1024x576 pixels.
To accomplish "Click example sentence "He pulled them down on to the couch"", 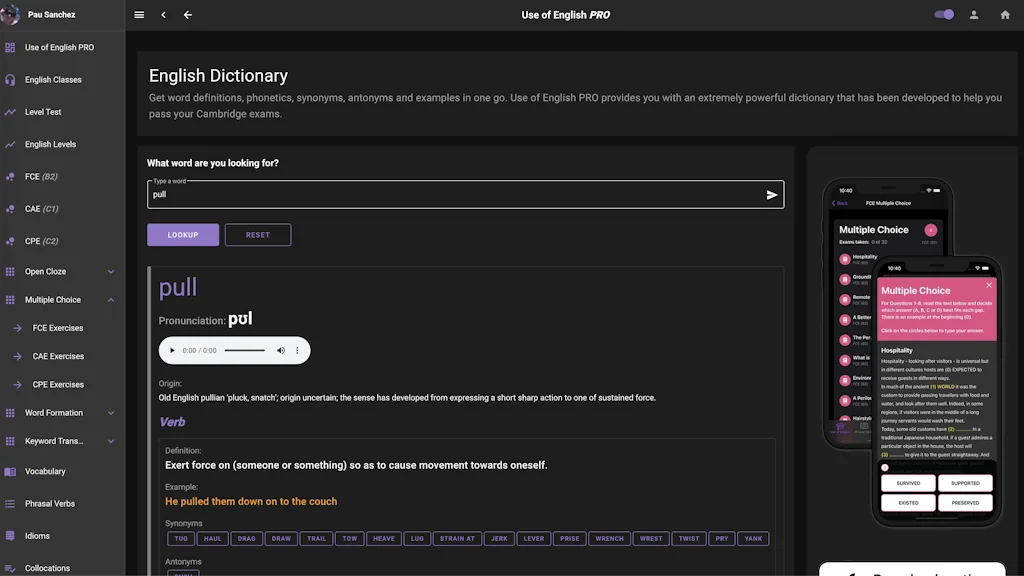I will pyautogui.click(x=251, y=502).
